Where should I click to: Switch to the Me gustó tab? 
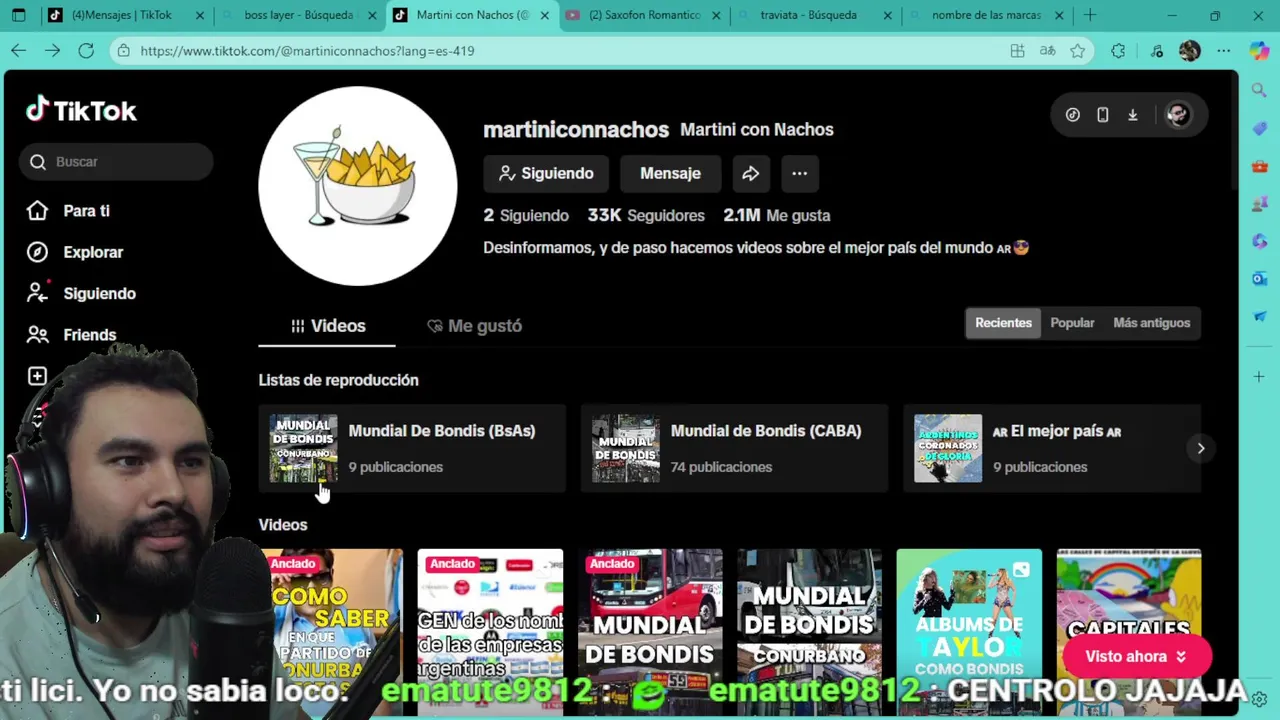[474, 326]
